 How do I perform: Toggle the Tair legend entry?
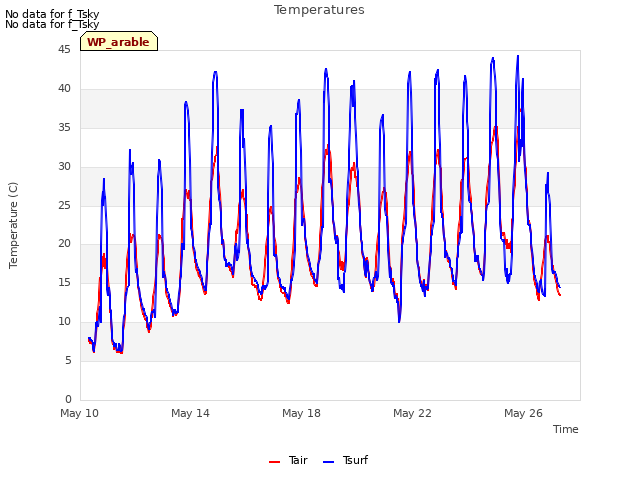288,460
